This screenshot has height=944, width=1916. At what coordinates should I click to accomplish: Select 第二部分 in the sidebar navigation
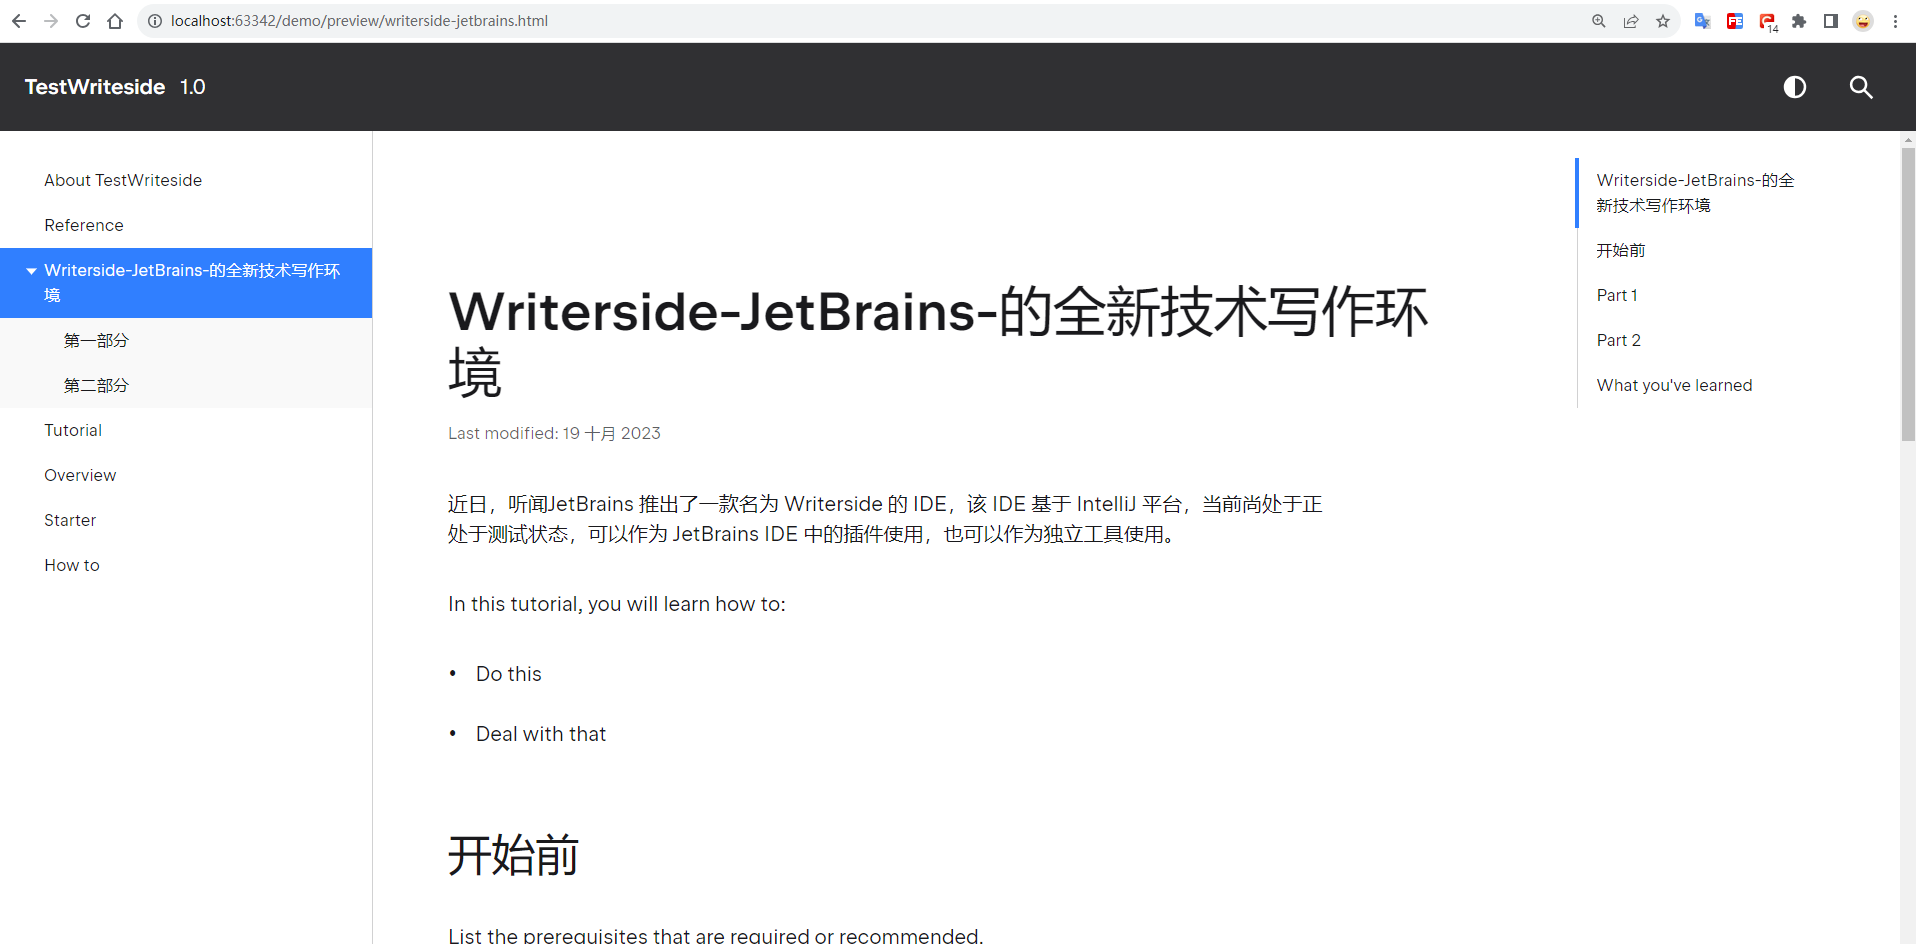coord(96,385)
